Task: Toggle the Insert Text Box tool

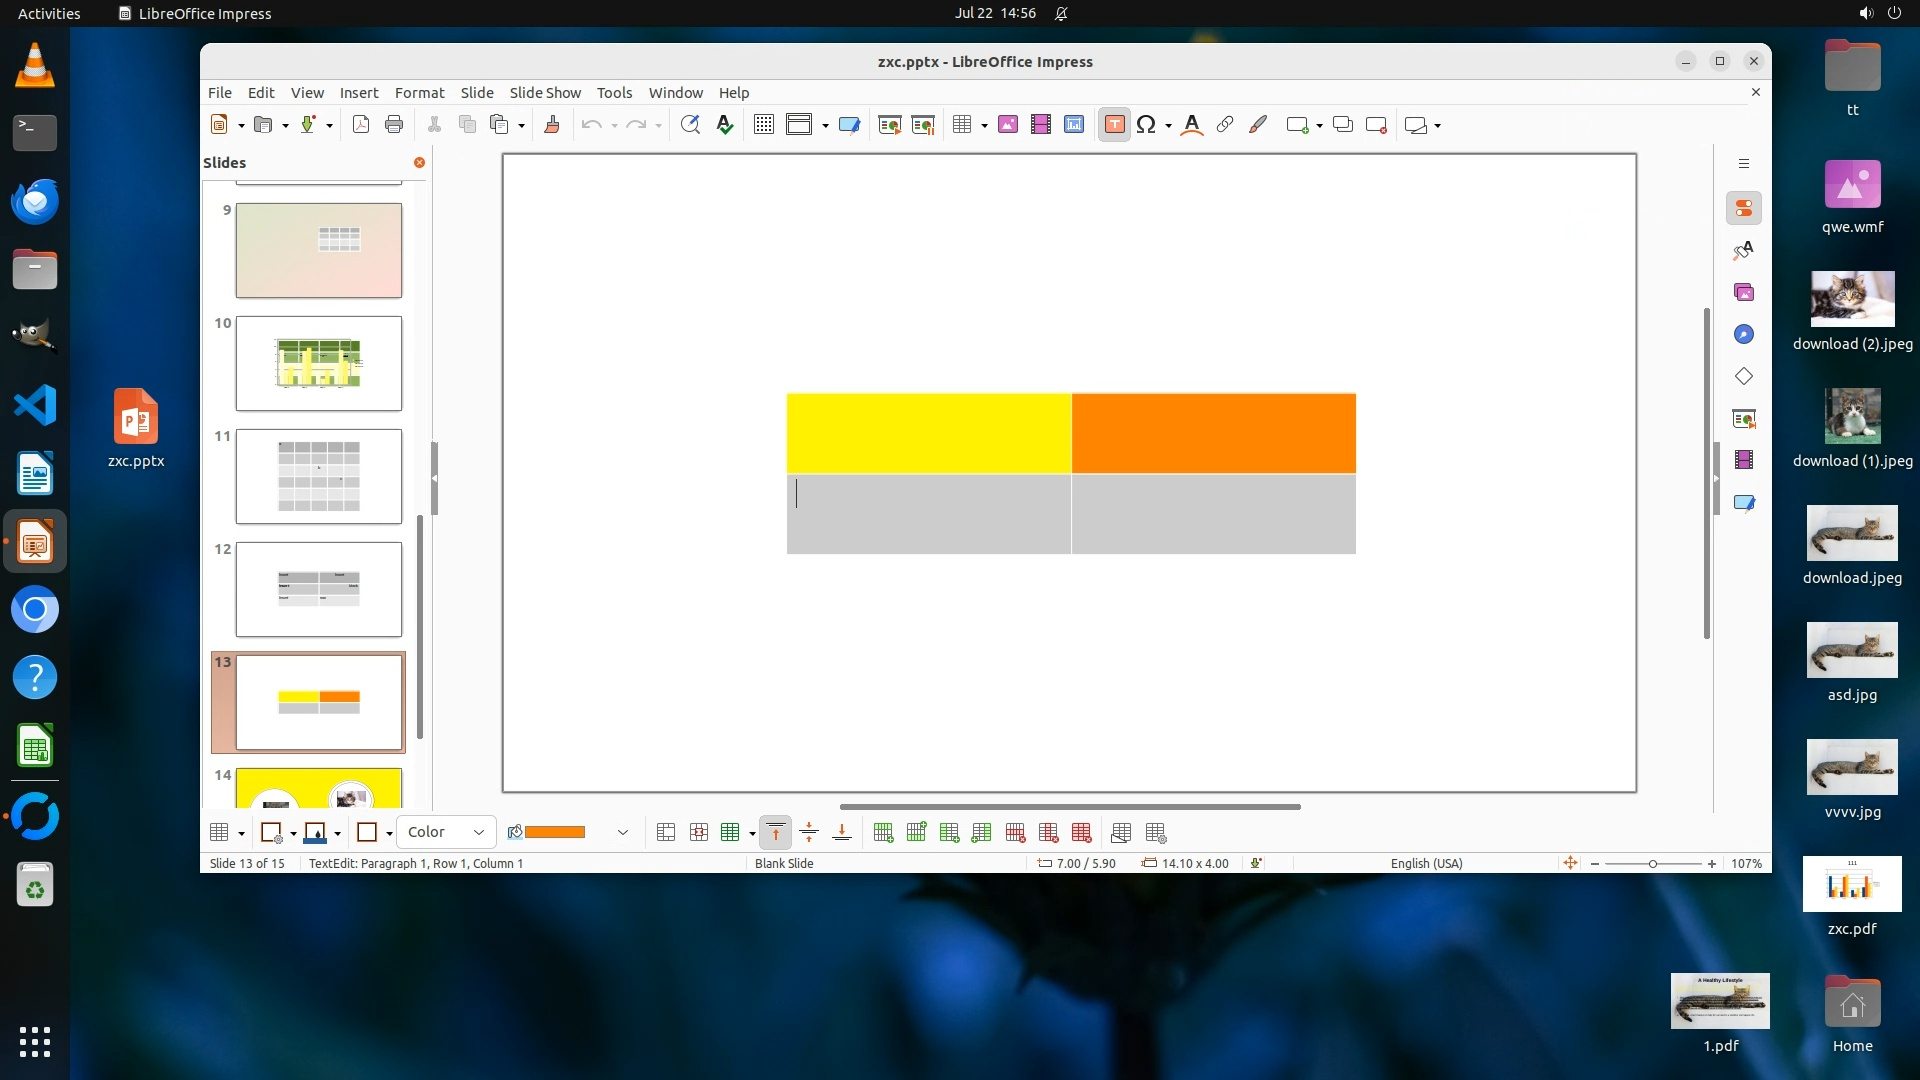Action: pos(1114,125)
